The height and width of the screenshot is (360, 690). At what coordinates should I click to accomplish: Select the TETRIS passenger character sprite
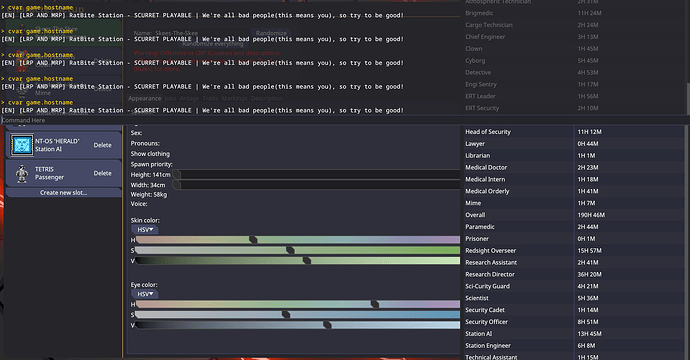(x=22, y=173)
